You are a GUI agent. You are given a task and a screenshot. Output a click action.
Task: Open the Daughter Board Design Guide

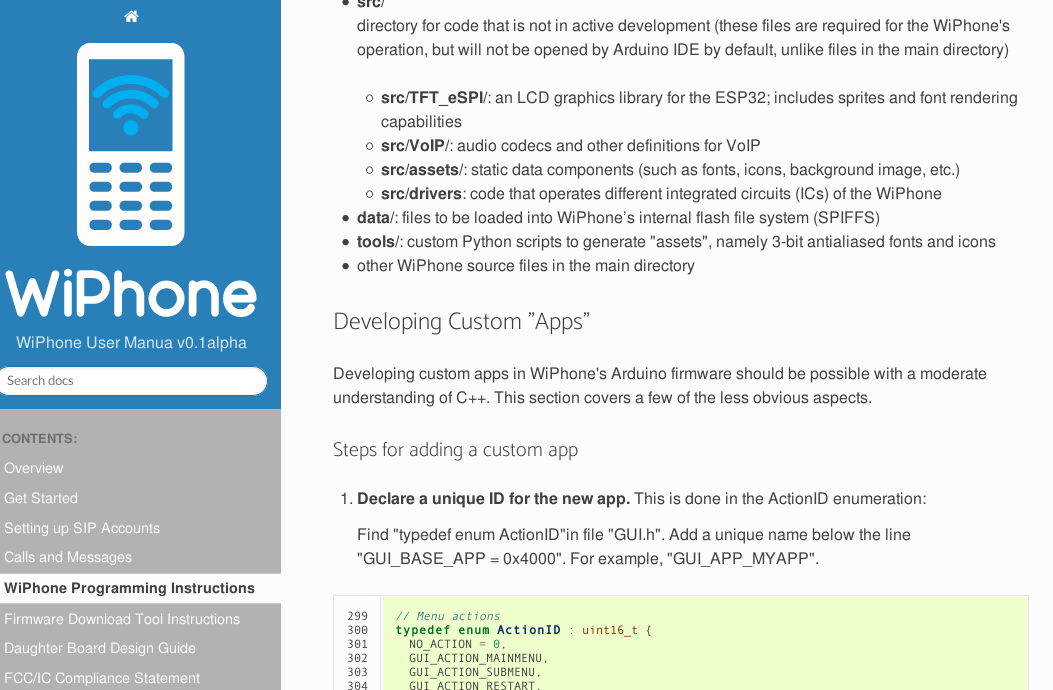pos(100,648)
